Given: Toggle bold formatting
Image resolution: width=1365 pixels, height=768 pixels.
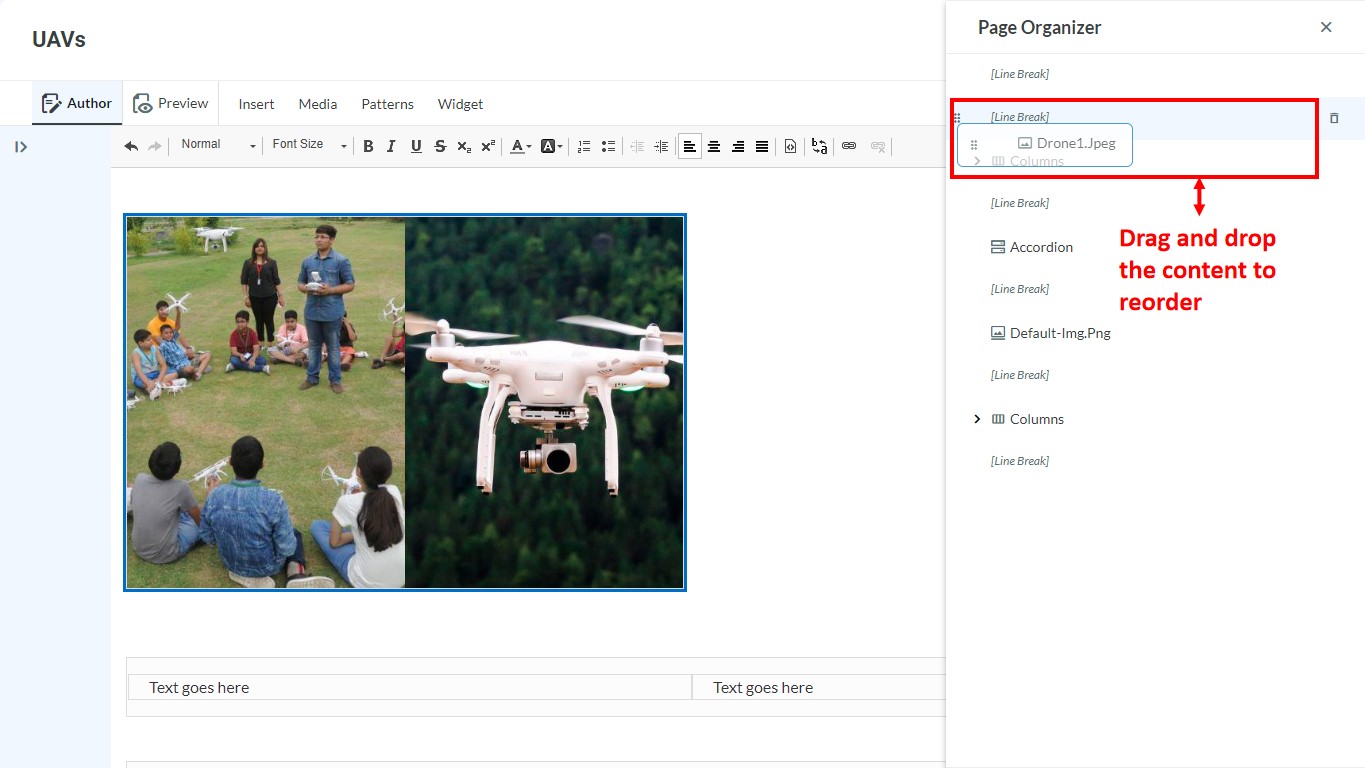Looking at the screenshot, I should point(368,146).
